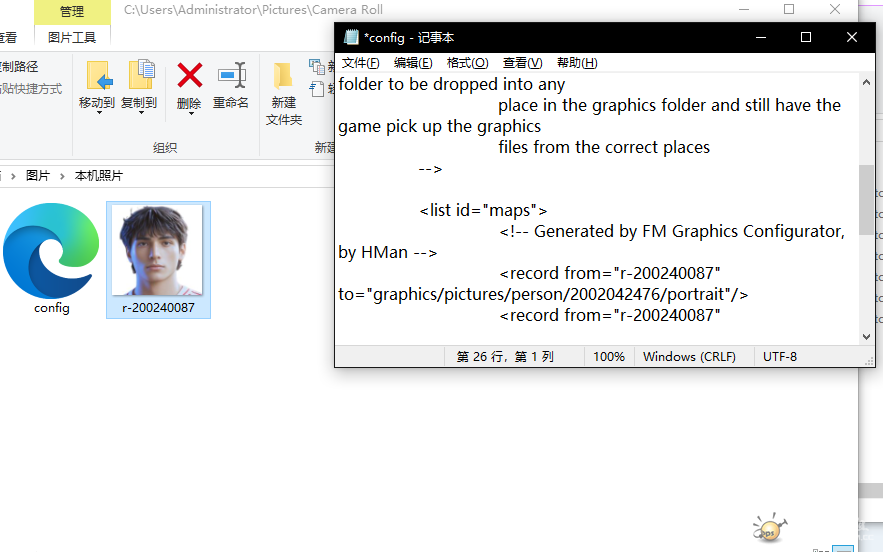The image size is (883, 552).
Task: Click the Notepad icon in the title bar
Action: [x=351, y=38]
